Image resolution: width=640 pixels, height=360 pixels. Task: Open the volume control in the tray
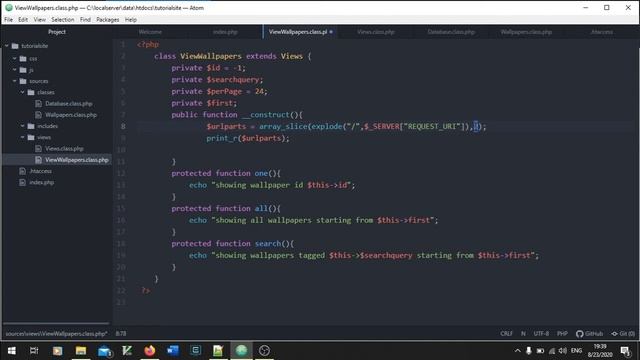(562, 351)
